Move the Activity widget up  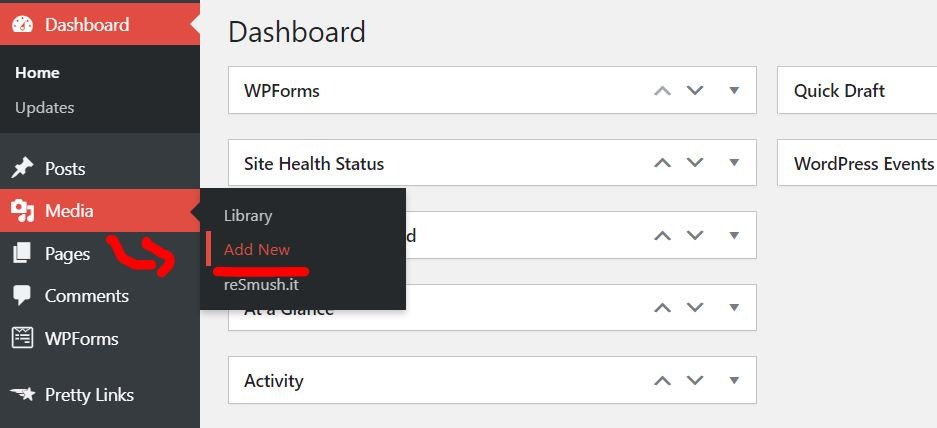tap(662, 380)
